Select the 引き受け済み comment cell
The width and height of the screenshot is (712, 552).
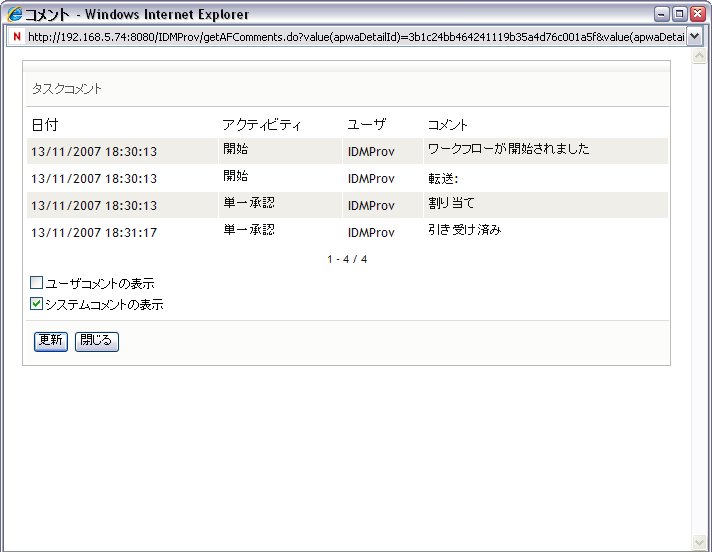tap(465, 230)
